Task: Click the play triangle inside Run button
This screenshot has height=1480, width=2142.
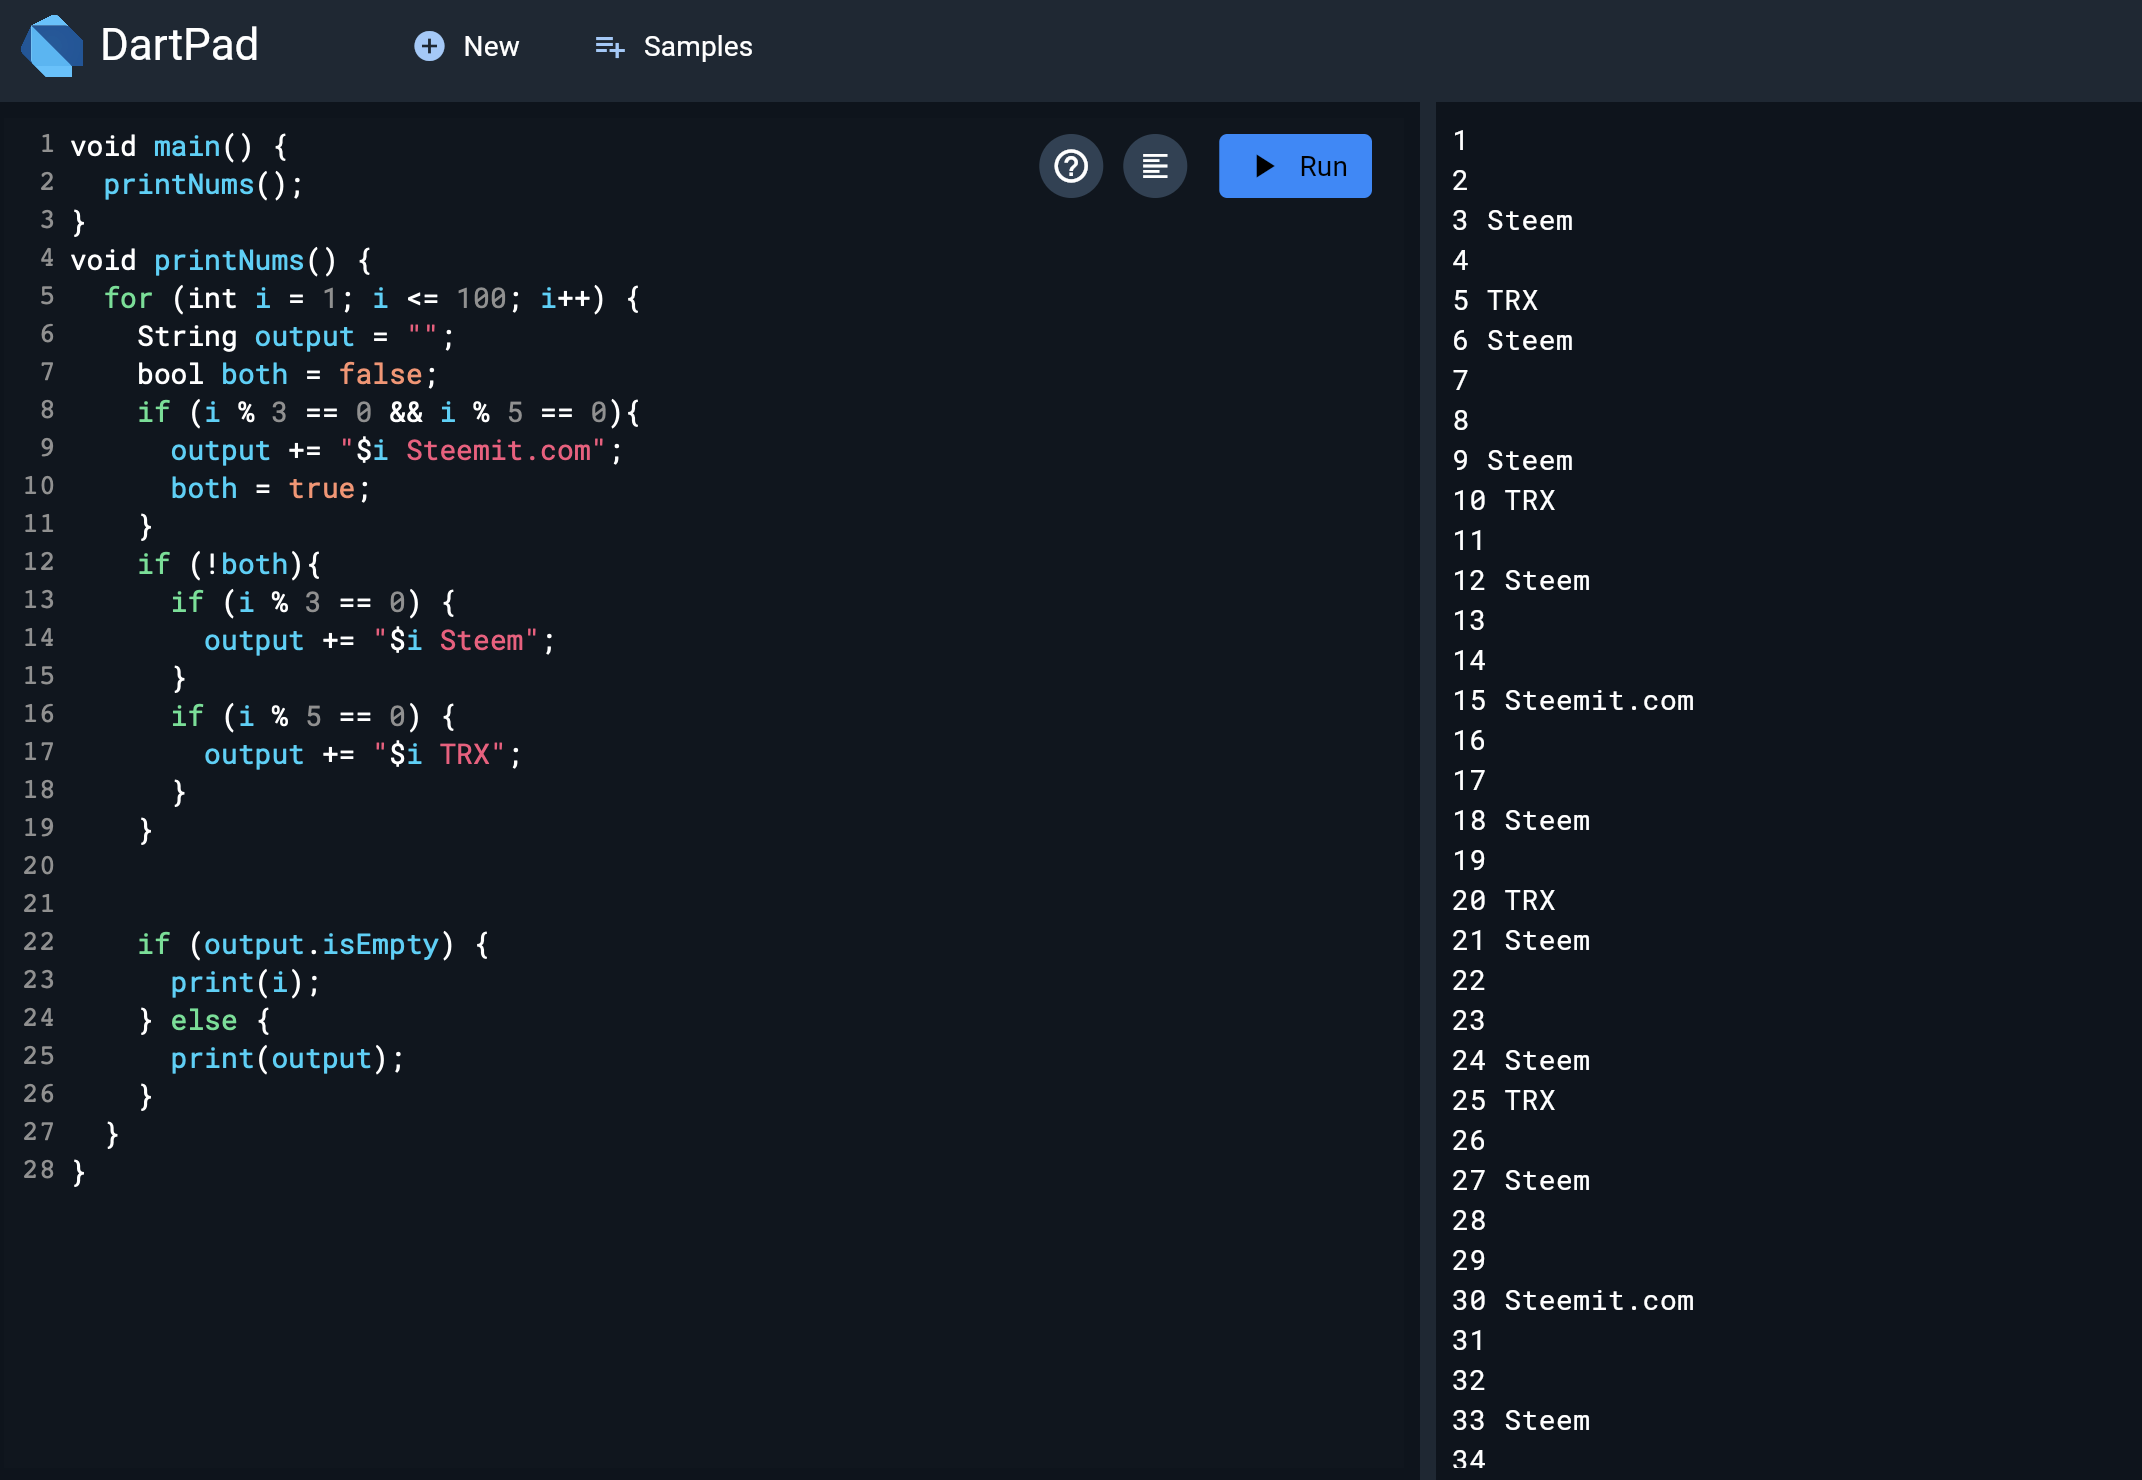Action: (1265, 166)
